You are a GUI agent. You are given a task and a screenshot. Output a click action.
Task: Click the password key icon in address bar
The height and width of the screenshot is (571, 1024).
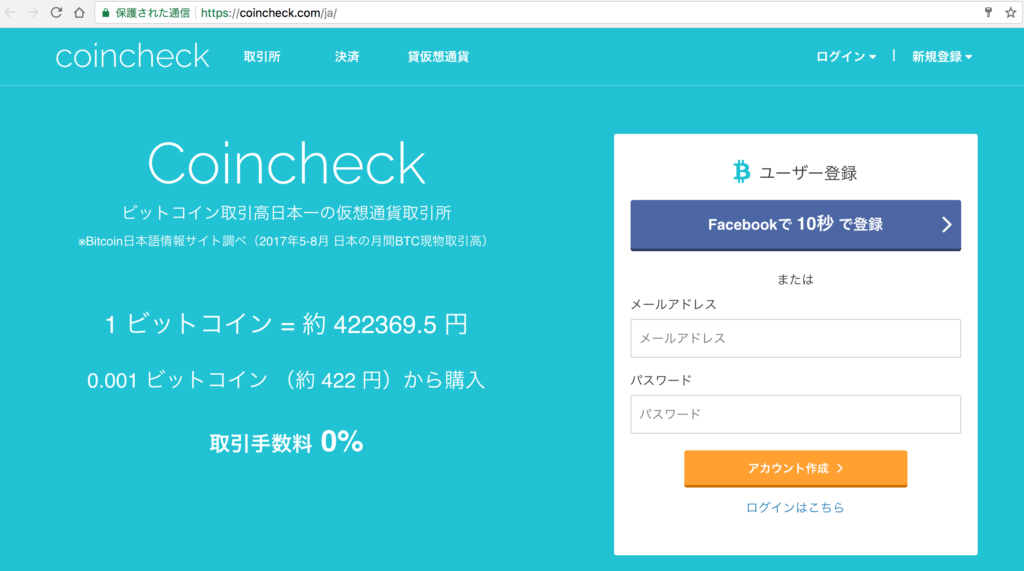(x=988, y=12)
